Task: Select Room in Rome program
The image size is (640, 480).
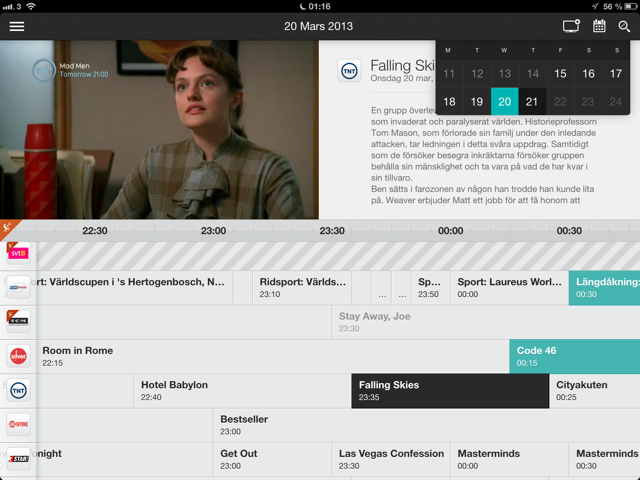Action: point(272,356)
